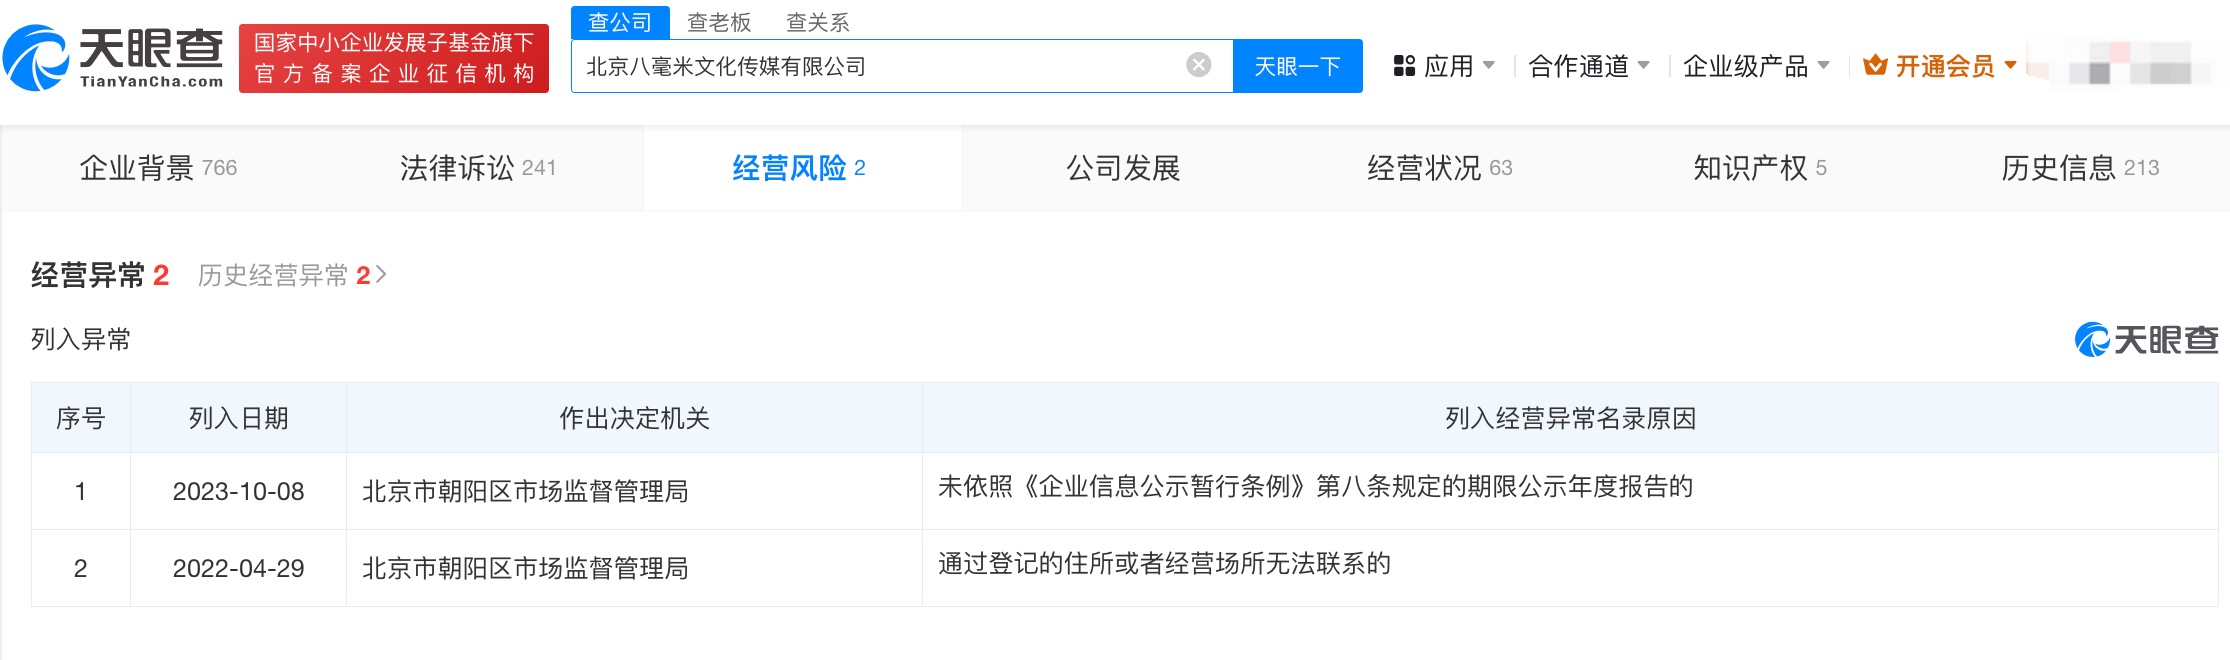The width and height of the screenshot is (2230, 660).
Task: Click 北京市朝阳区市场监督管理局 in row 2
Action: [525, 568]
